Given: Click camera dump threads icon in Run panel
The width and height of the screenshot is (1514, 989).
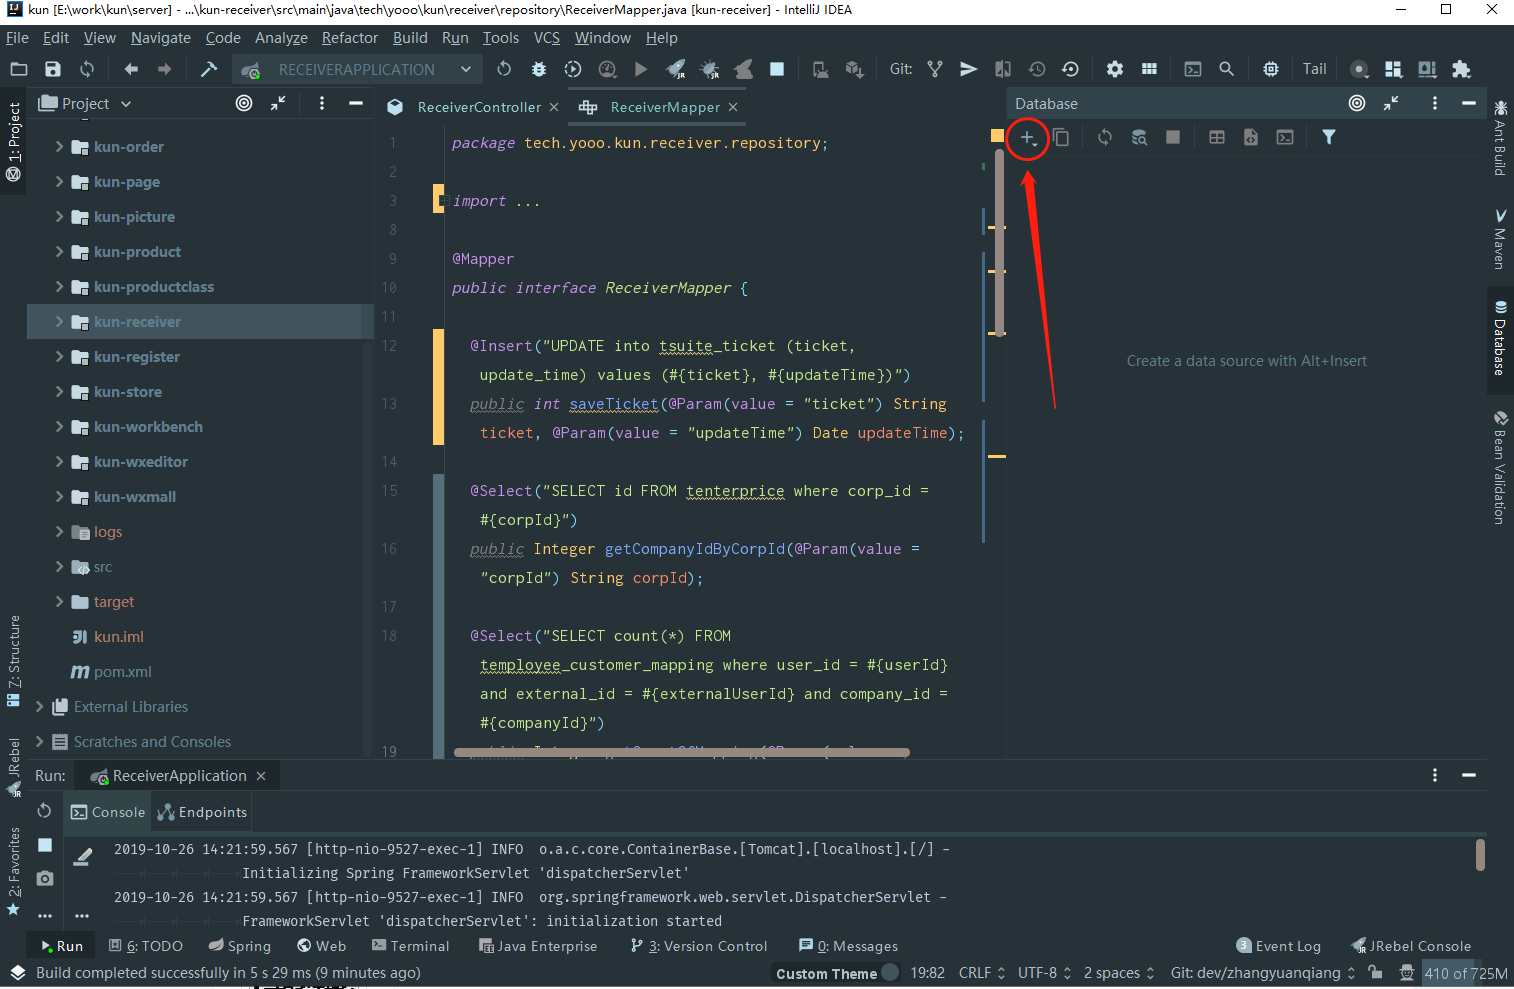Looking at the screenshot, I should (44, 878).
